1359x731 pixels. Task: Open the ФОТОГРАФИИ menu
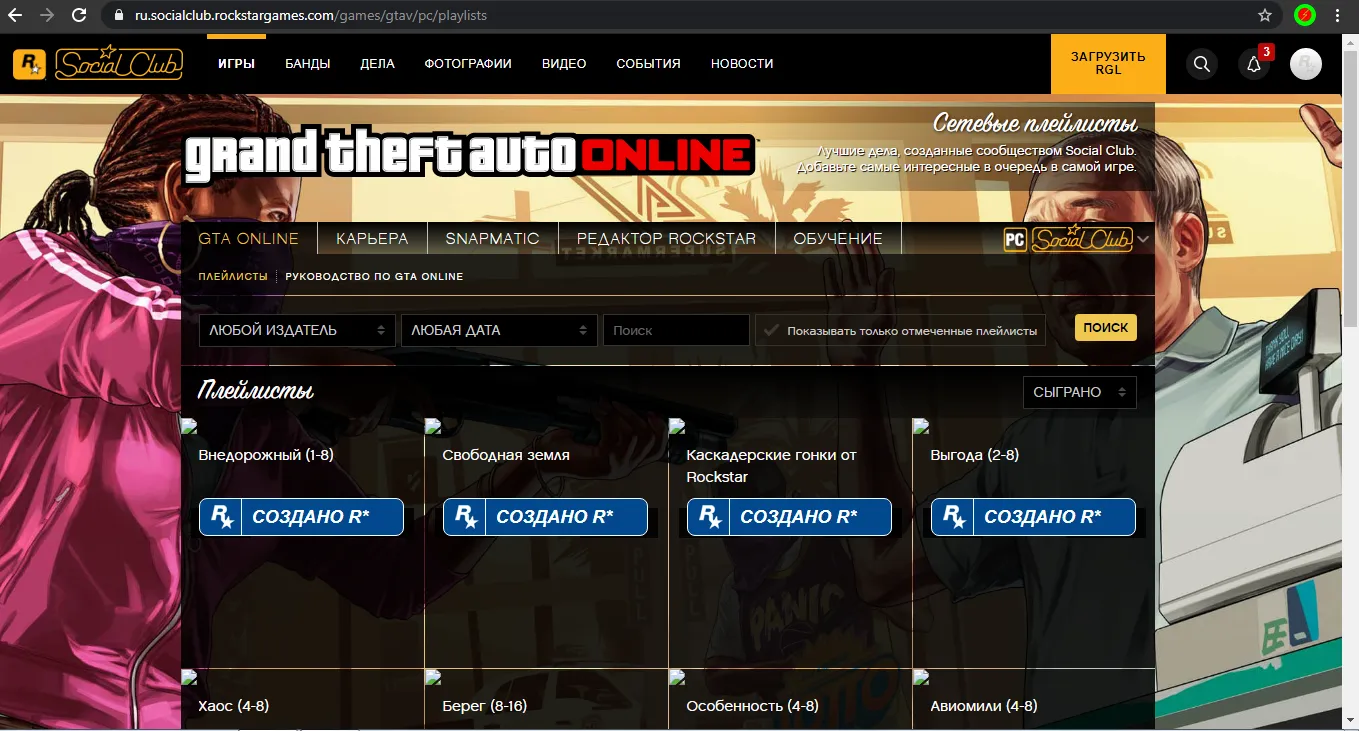click(x=468, y=64)
